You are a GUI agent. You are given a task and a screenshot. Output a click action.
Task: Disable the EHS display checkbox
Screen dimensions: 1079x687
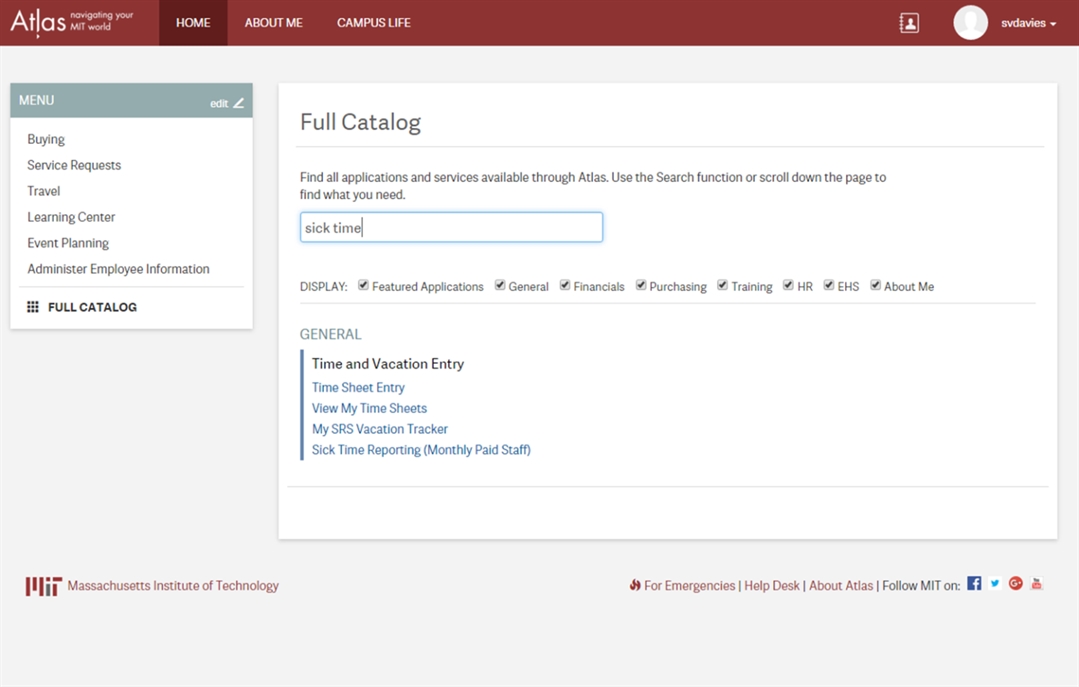click(x=829, y=285)
